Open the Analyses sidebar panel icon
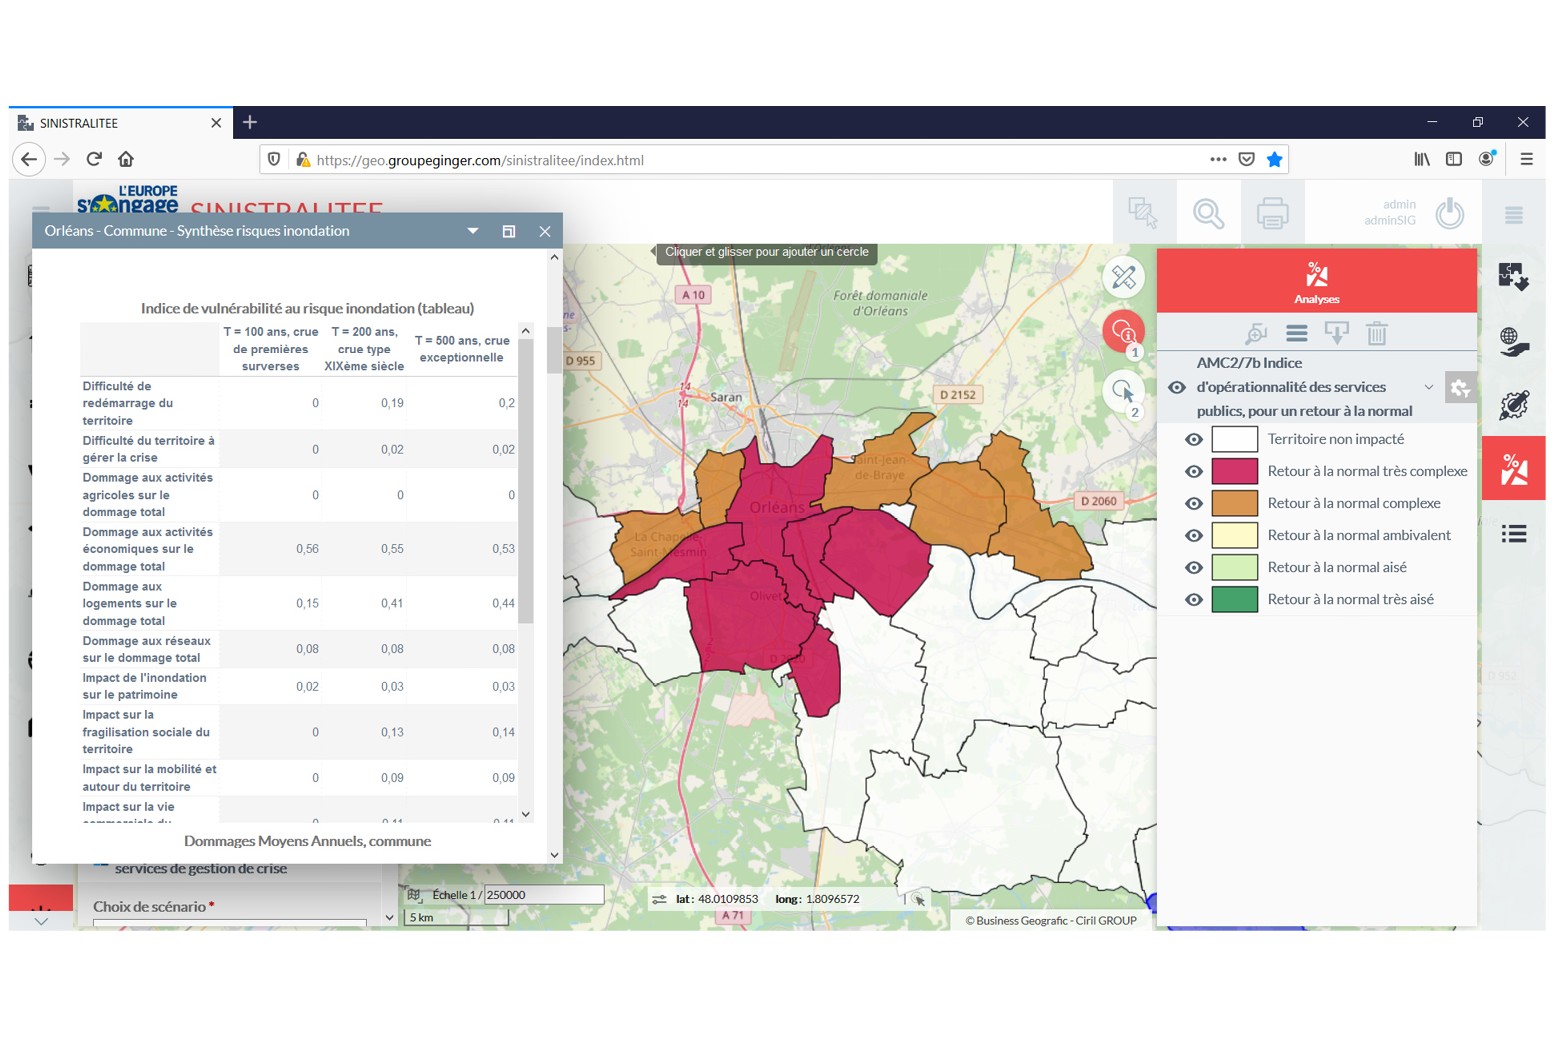Image resolution: width=1562 pixels, height=1039 pixels. pyautogui.click(x=1513, y=468)
